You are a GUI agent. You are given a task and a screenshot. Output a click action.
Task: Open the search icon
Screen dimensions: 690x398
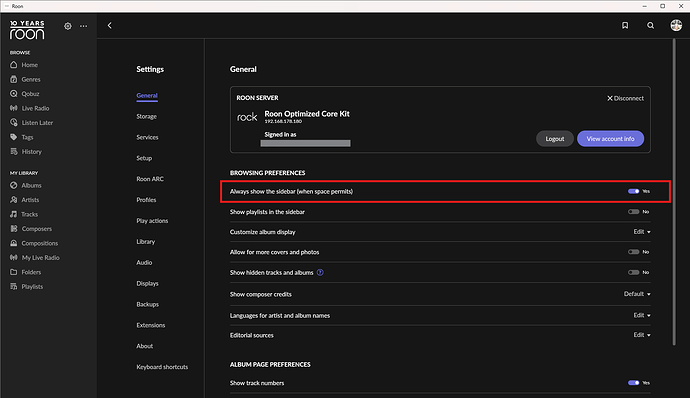pyautogui.click(x=650, y=26)
